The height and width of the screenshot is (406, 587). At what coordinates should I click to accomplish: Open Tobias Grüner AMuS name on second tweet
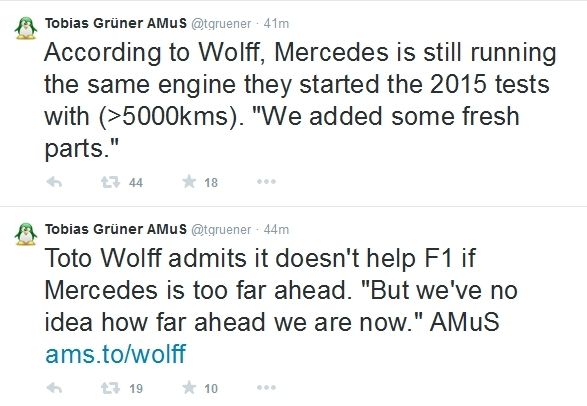[116, 229]
